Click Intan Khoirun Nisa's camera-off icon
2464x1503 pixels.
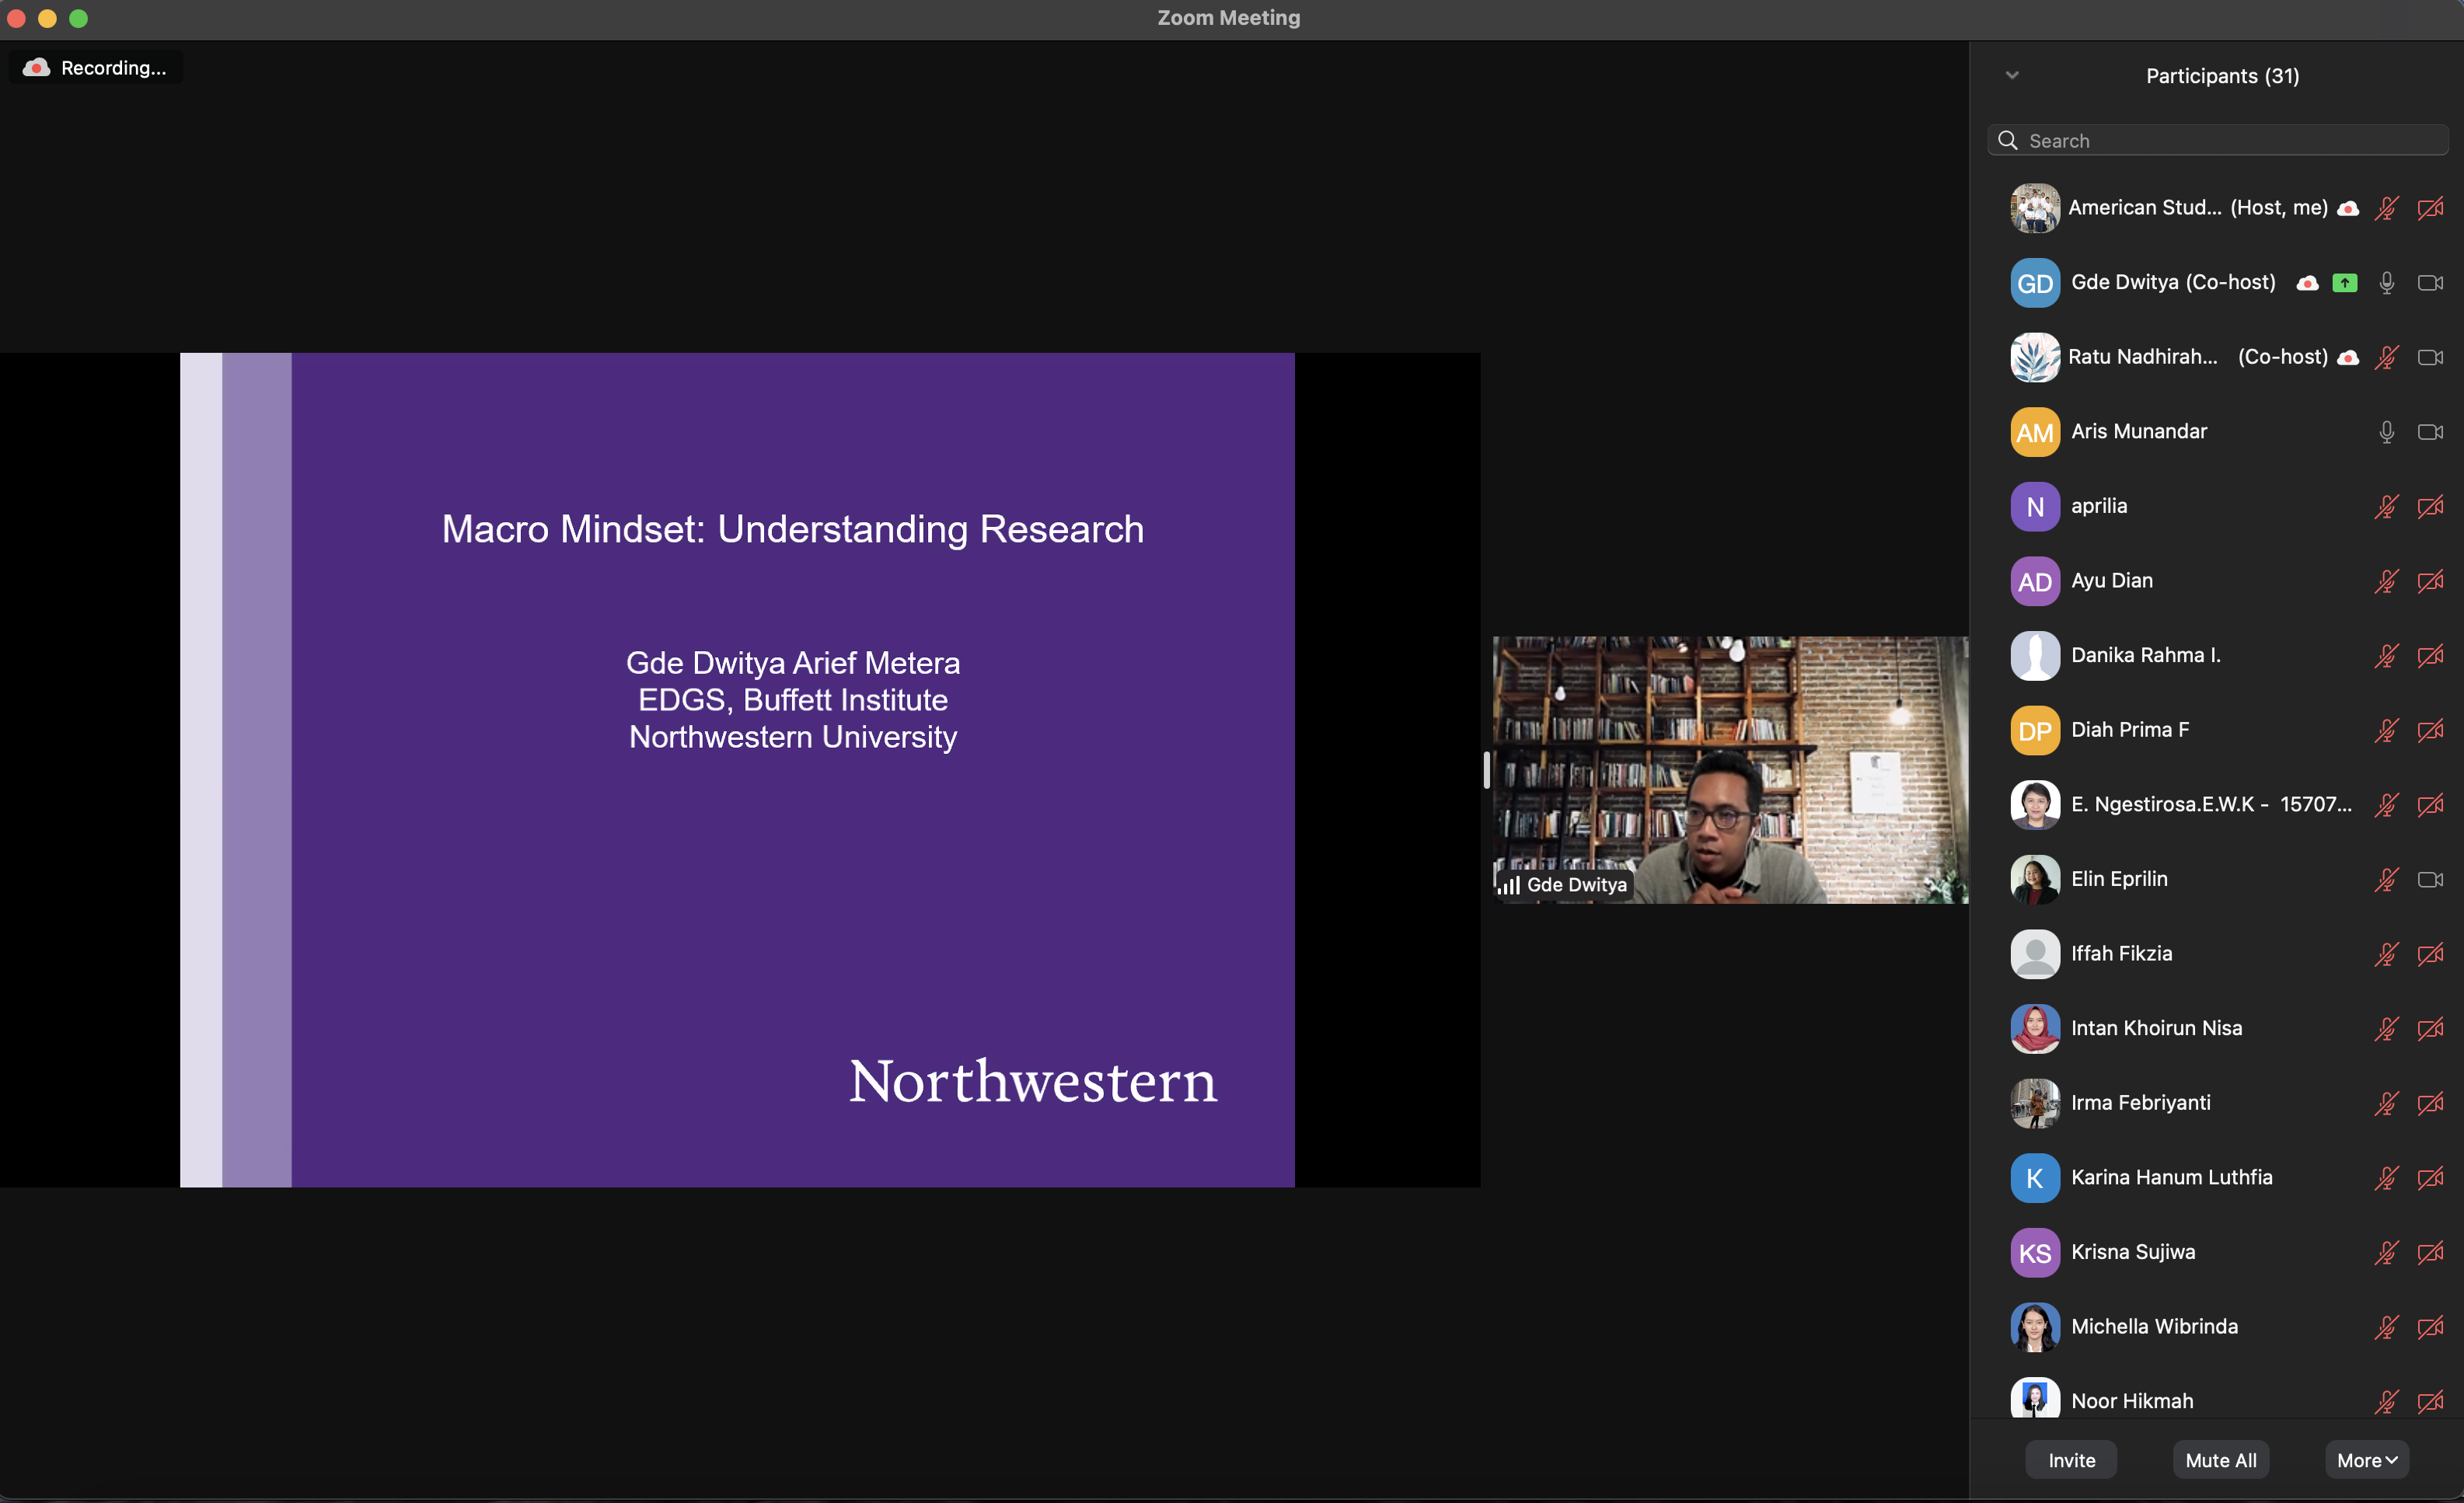point(2430,1029)
